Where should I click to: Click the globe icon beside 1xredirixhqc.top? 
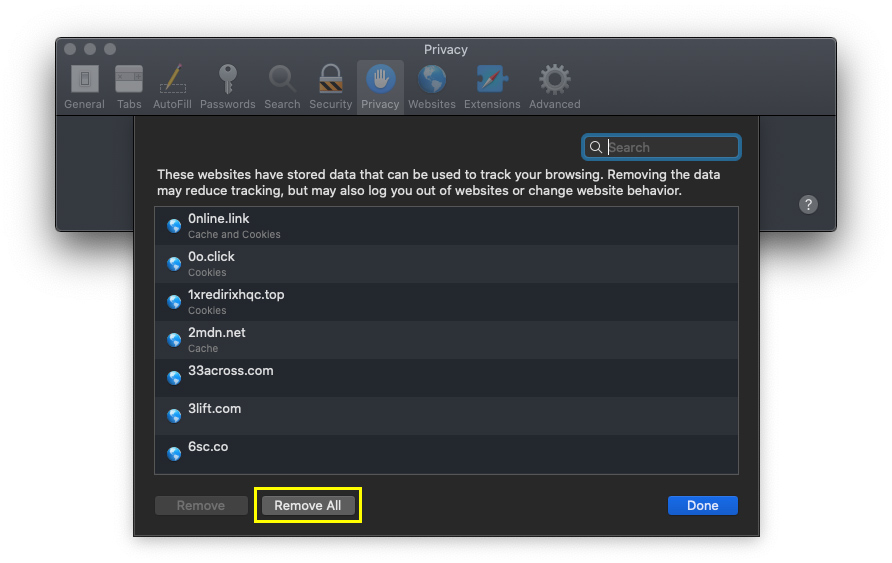tap(174, 302)
